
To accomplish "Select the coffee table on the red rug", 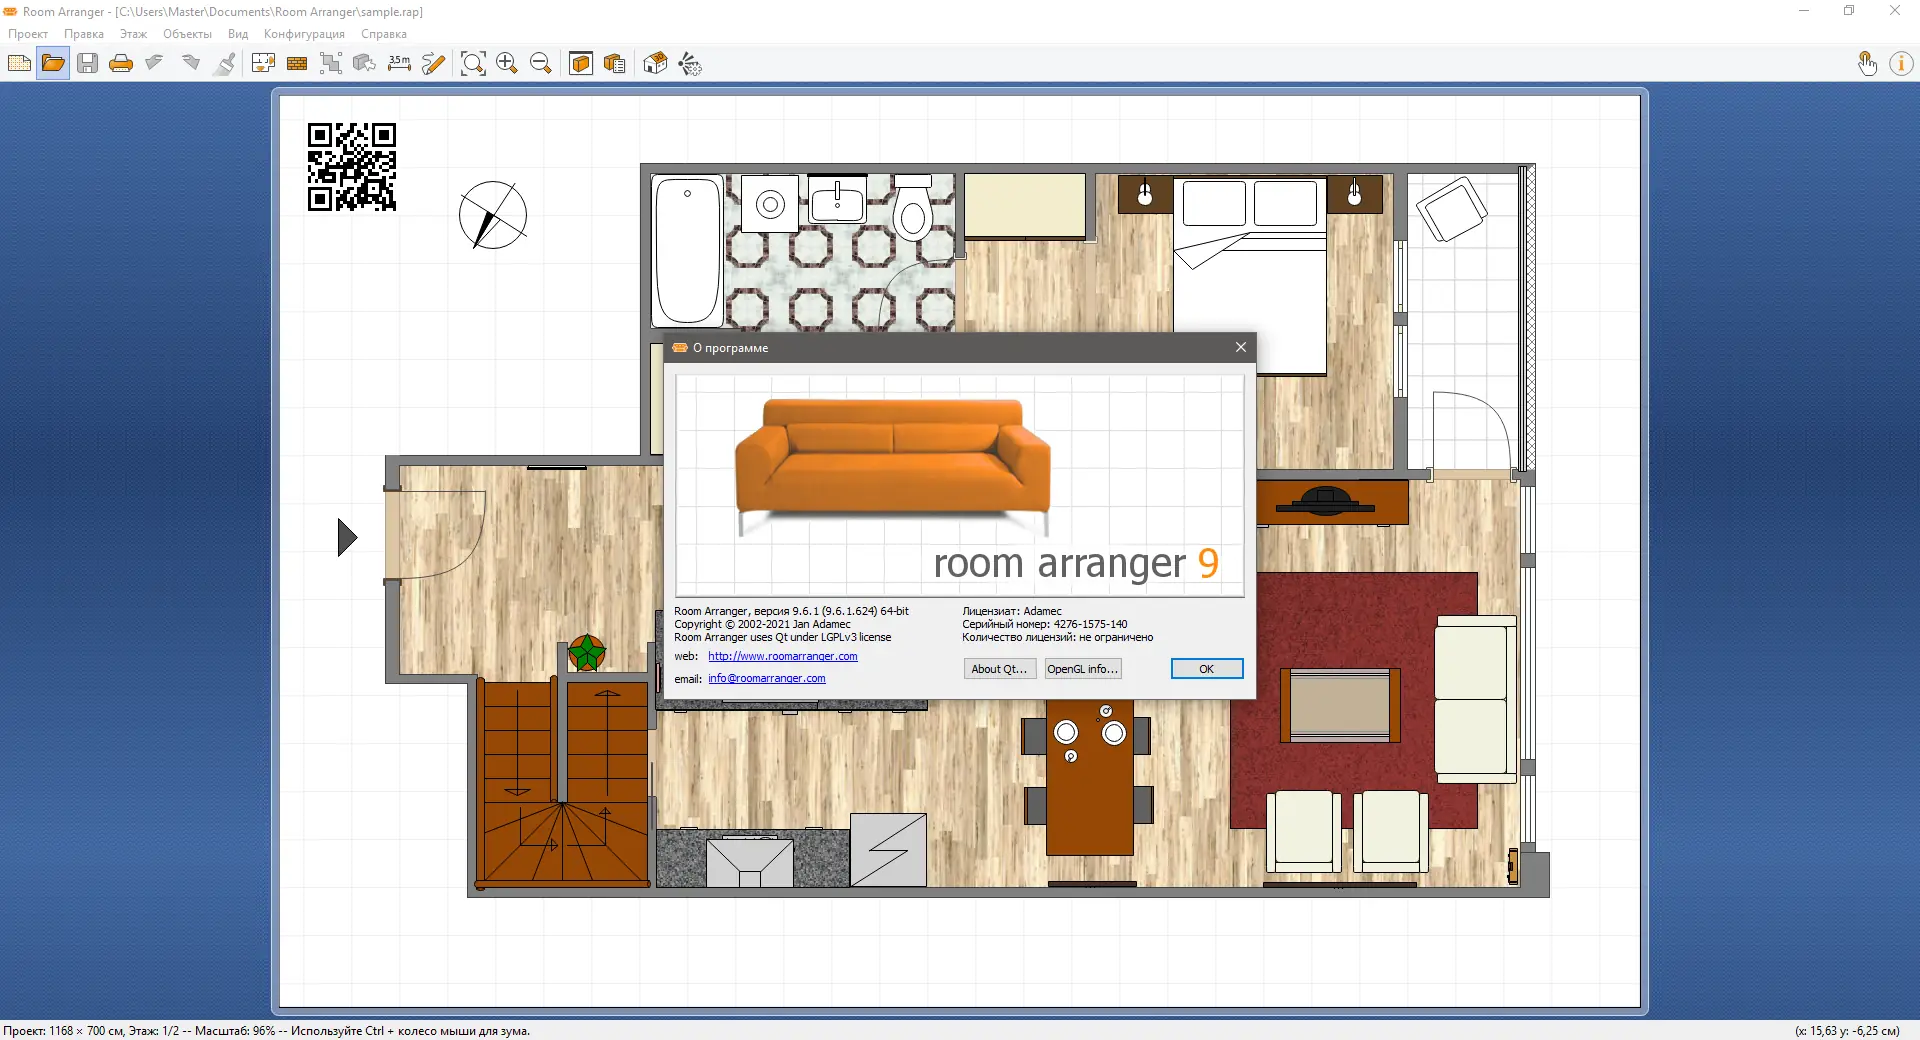I will (x=1340, y=705).
